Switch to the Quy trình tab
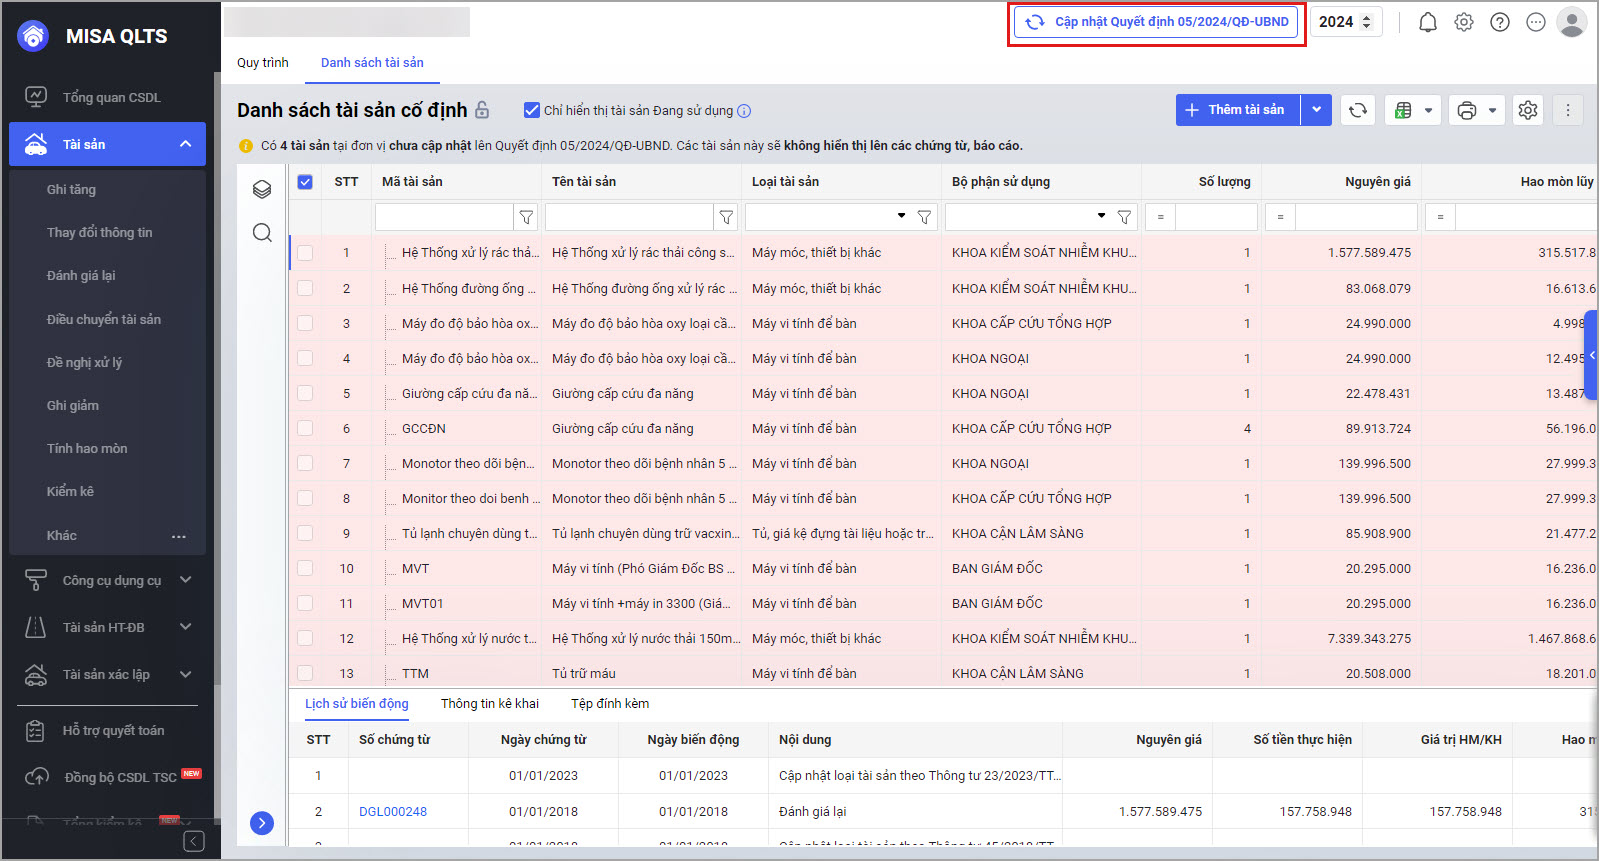The image size is (1599, 861). (263, 62)
